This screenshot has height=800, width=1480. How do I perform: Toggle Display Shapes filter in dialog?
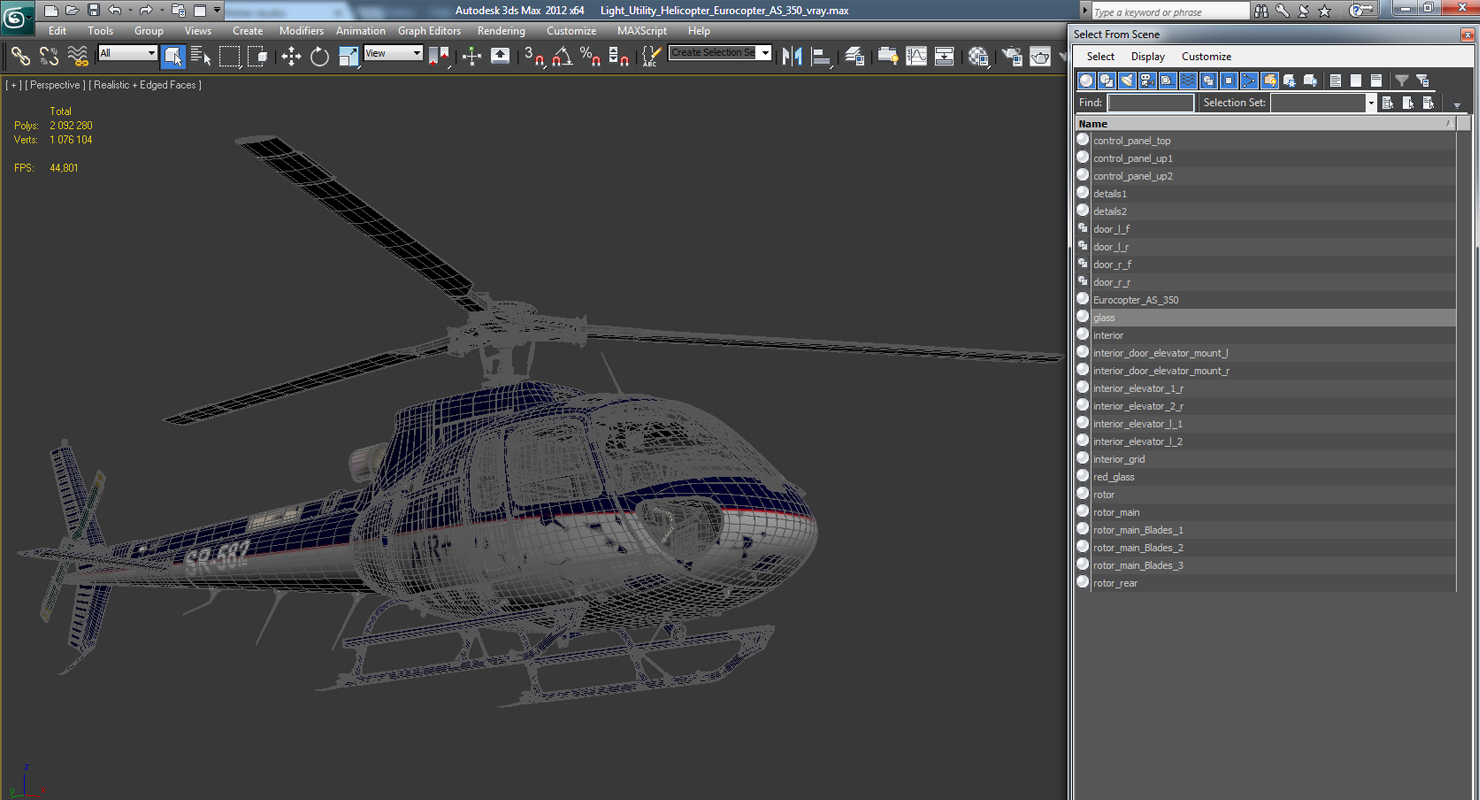1106,80
